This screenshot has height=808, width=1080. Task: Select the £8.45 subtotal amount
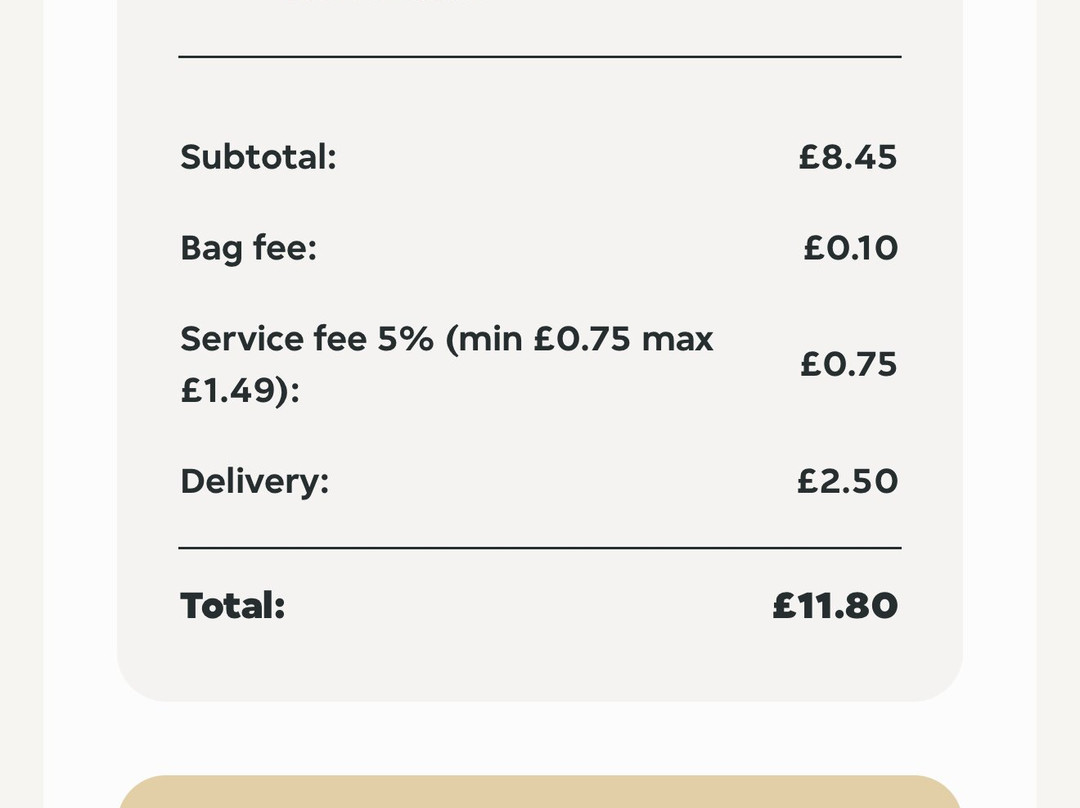pyautogui.click(x=847, y=157)
